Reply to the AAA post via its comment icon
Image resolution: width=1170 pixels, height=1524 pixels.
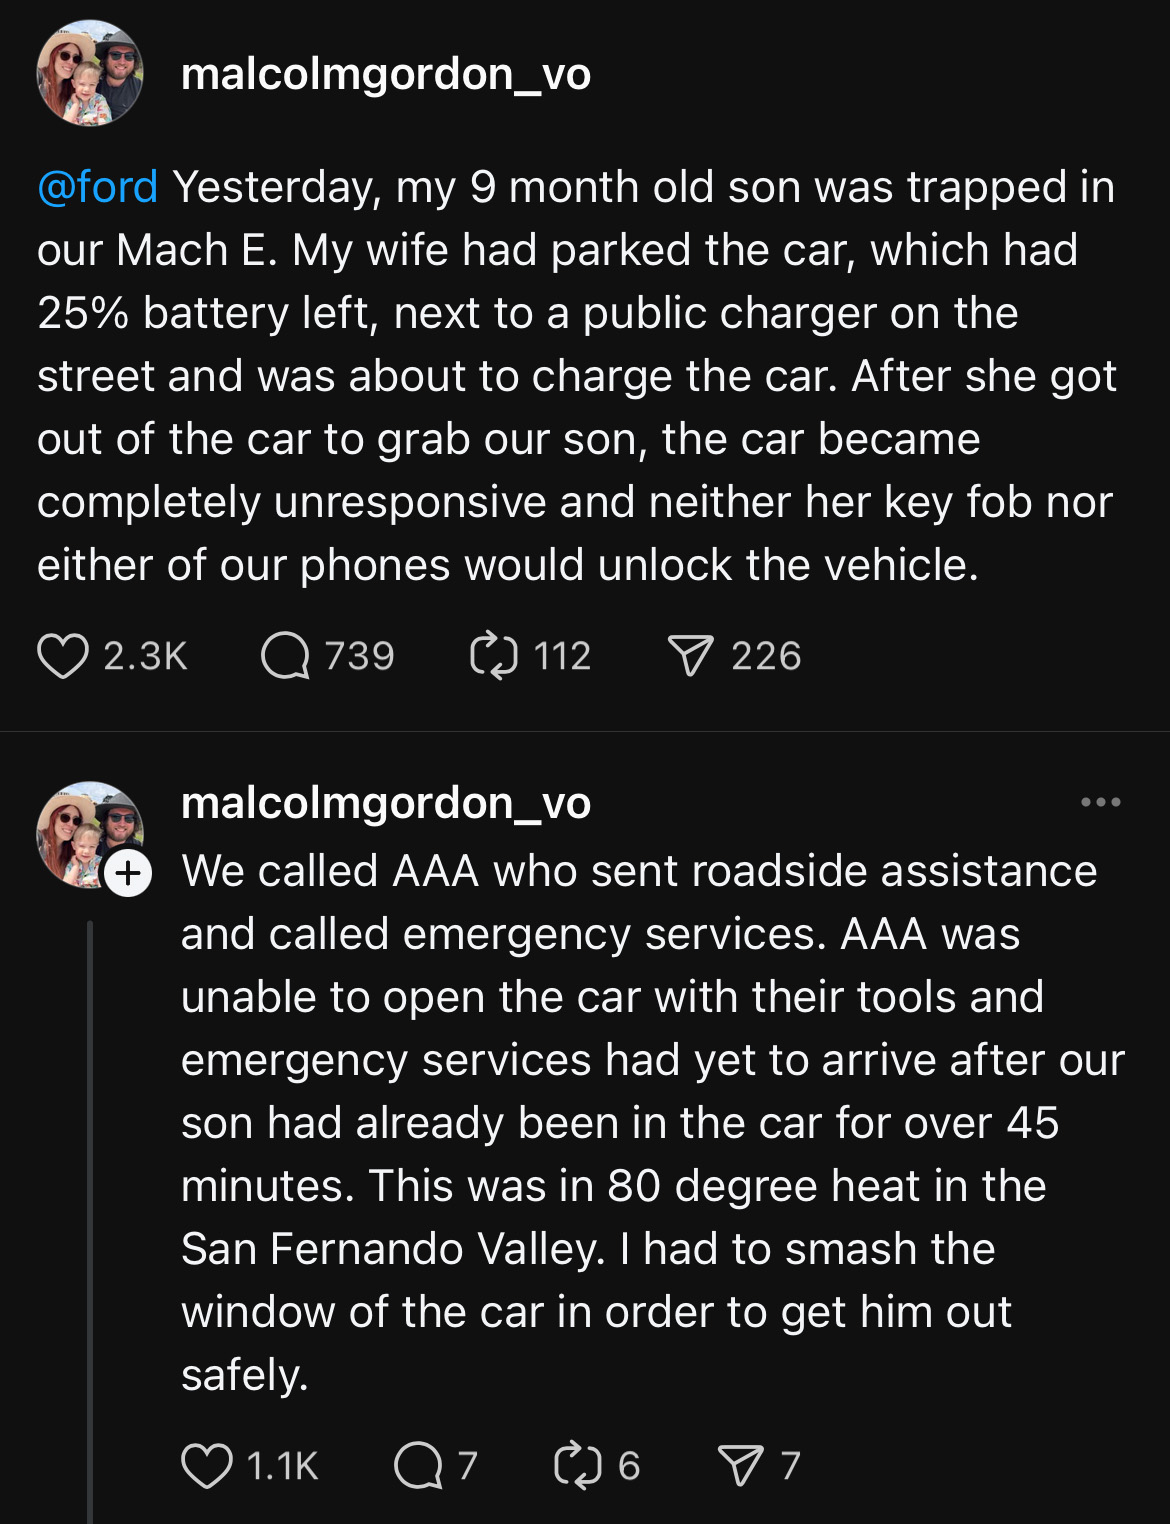click(x=418, y=1466)
